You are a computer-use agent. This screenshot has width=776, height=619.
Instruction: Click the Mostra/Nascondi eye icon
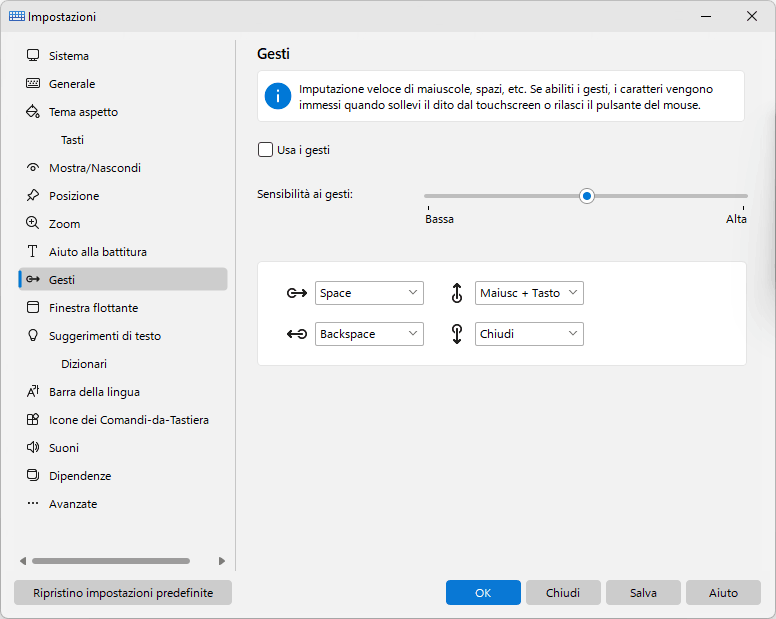tap(33, 167)
